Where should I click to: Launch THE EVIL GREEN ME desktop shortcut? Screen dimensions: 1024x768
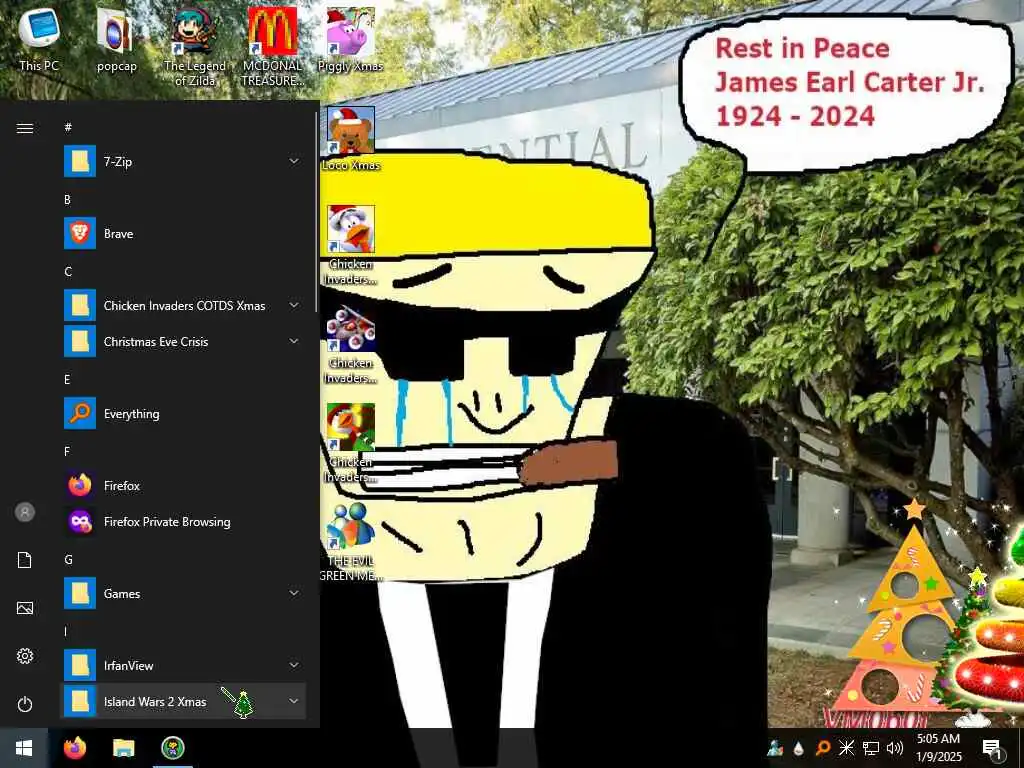click(351, 542)
